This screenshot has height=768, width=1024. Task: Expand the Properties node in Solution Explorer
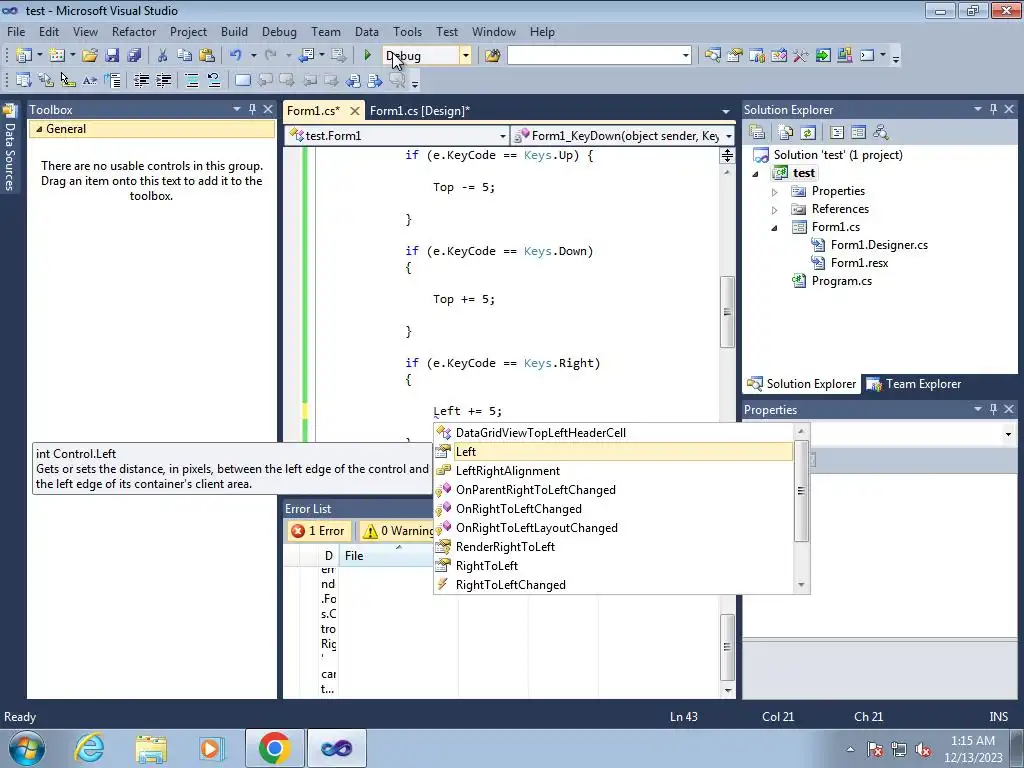coord(775,192)
